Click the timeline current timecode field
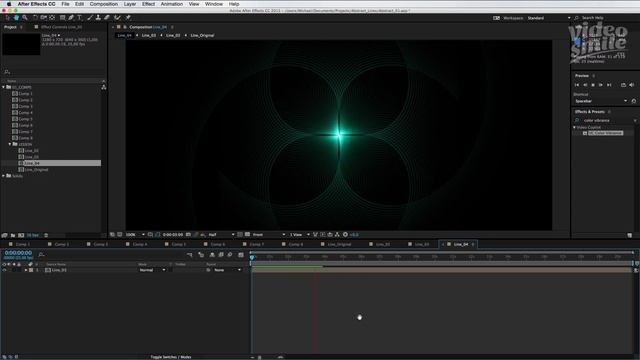The height and width of the screenshot is (360, 640). tap(18, 253)
